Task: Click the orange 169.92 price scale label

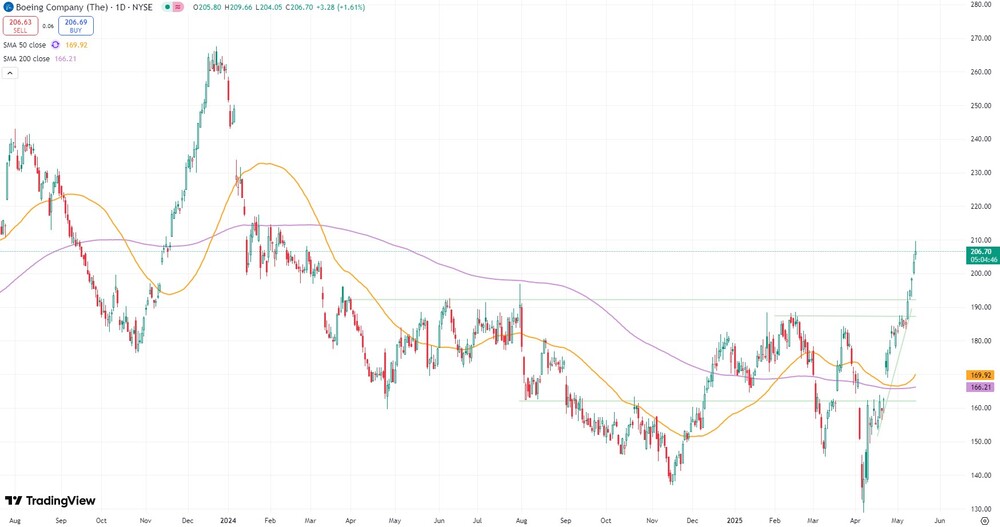Action: coord(980,375)
